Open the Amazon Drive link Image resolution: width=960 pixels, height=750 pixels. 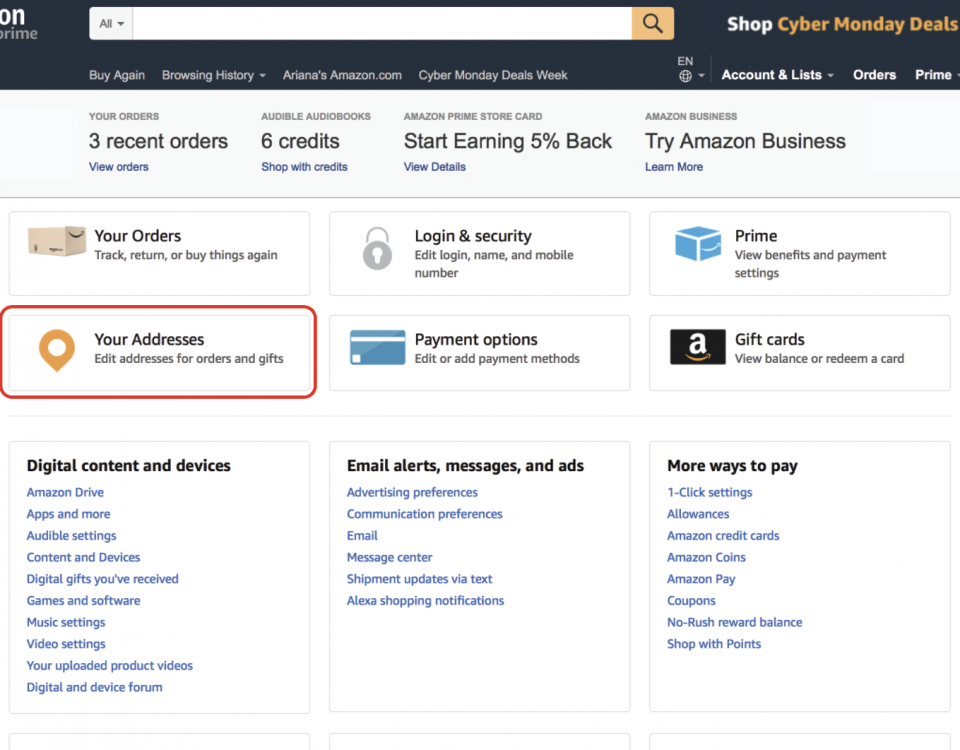coord(65,492)
